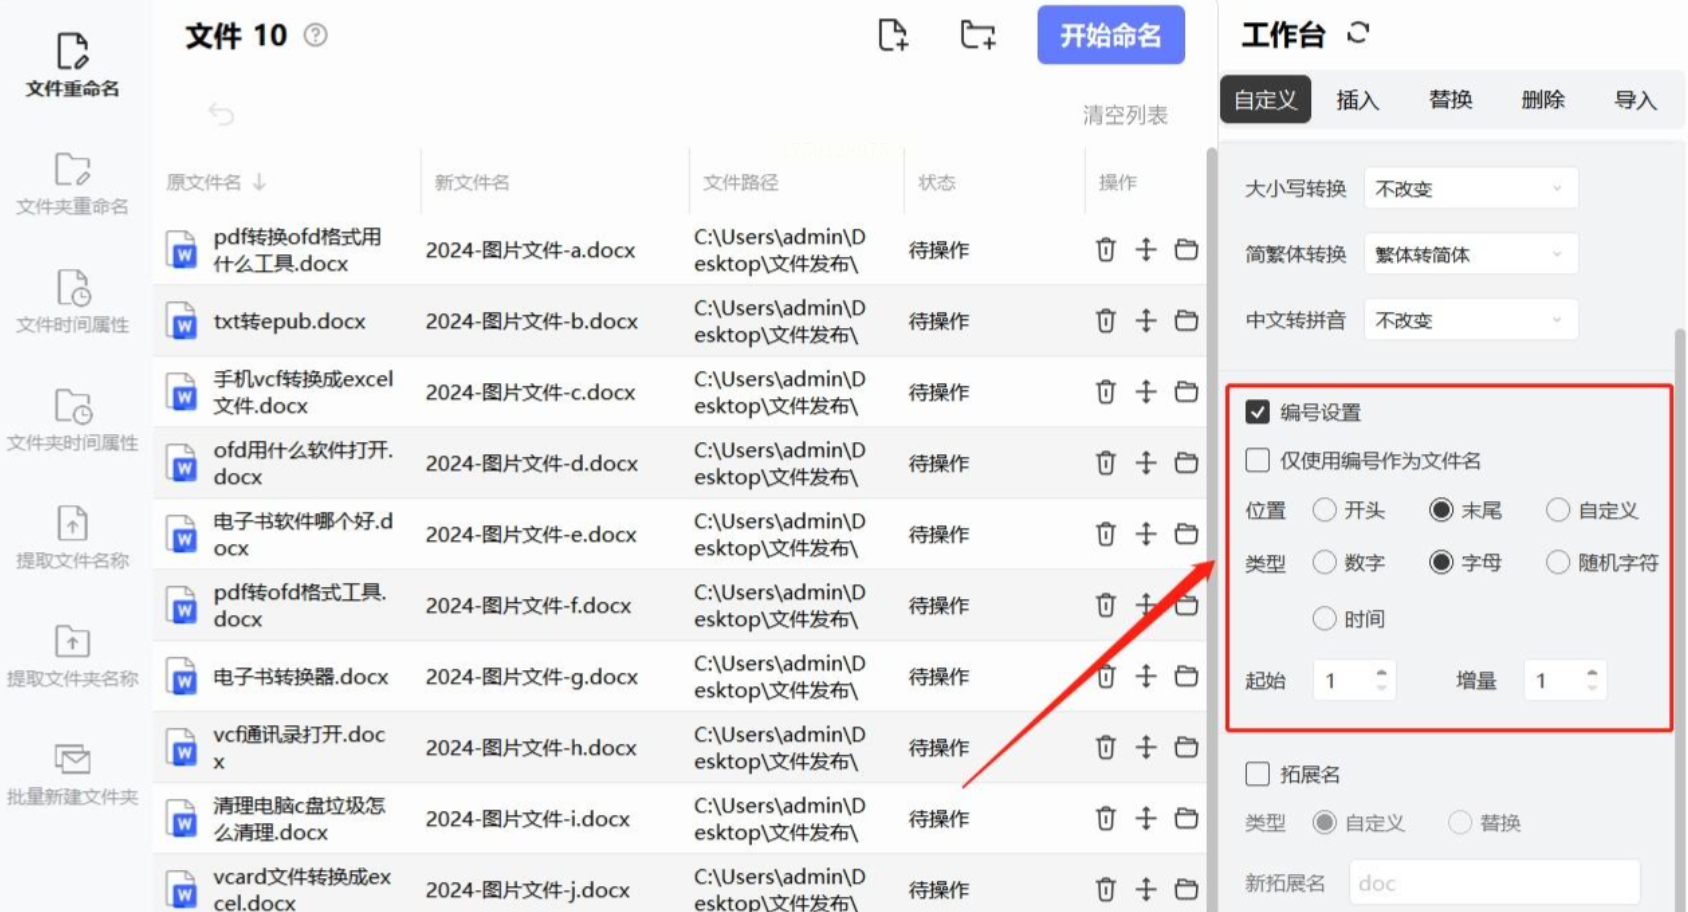The width and height of the screenshot is (1688, 912).
Task: Move the txt转epub.docx row
Action: coord(1146,321)
